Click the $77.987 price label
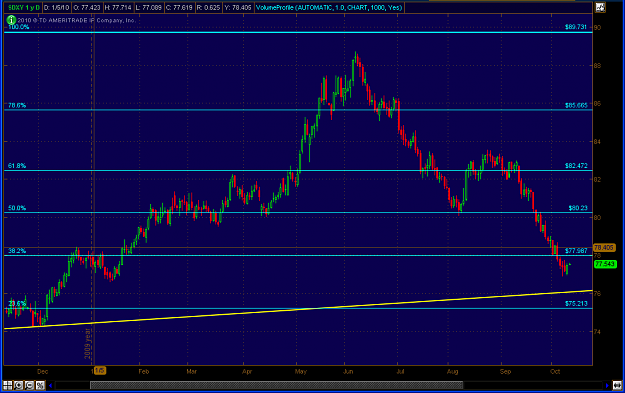Screen dimensions: 625x393 click(x=576, y=251)
